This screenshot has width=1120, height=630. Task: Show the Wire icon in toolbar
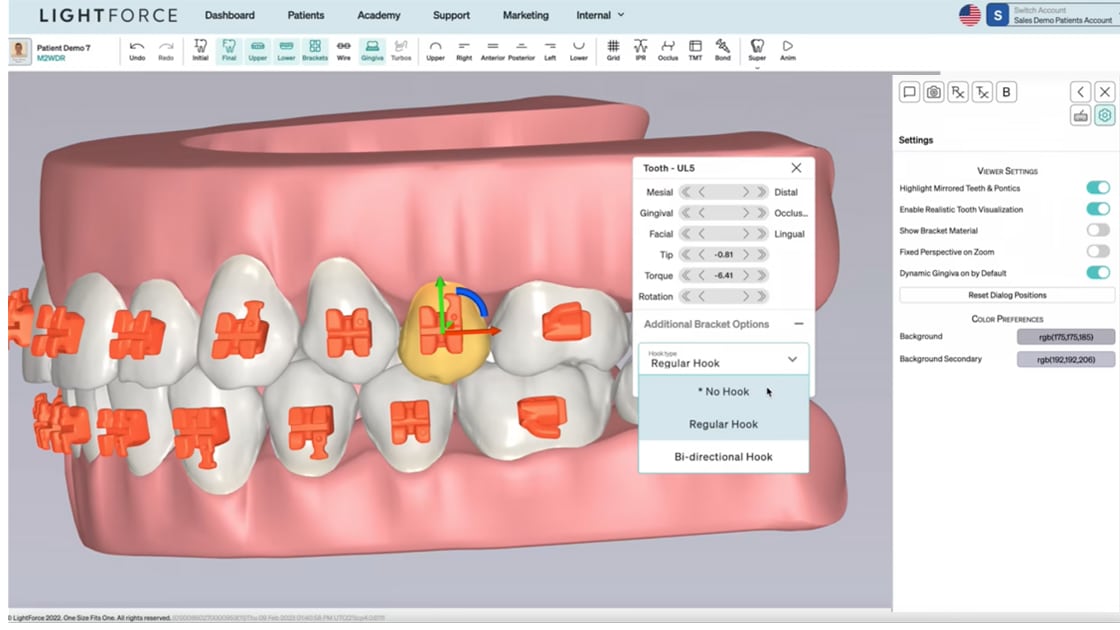coord(343,50)
